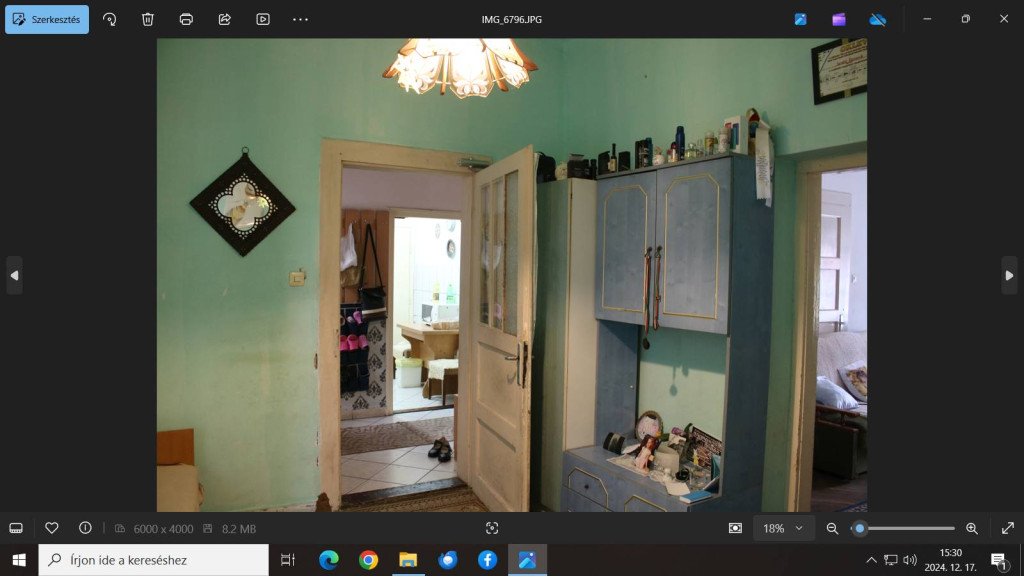Open the Clipchamp icon in title bar
Image resolution: width=1024 pixels, height=576 pixels.
tap(839, 19)
